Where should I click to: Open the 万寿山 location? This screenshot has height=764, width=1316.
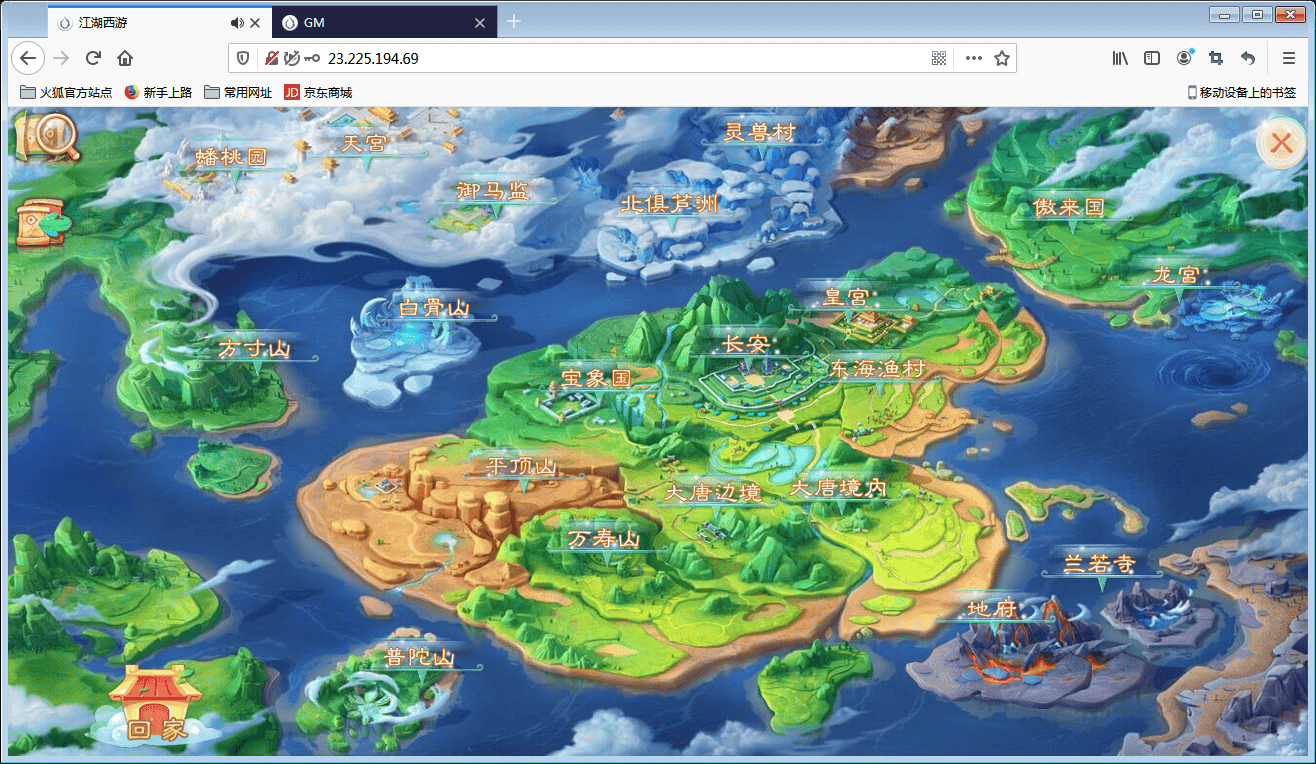(604, 539)
